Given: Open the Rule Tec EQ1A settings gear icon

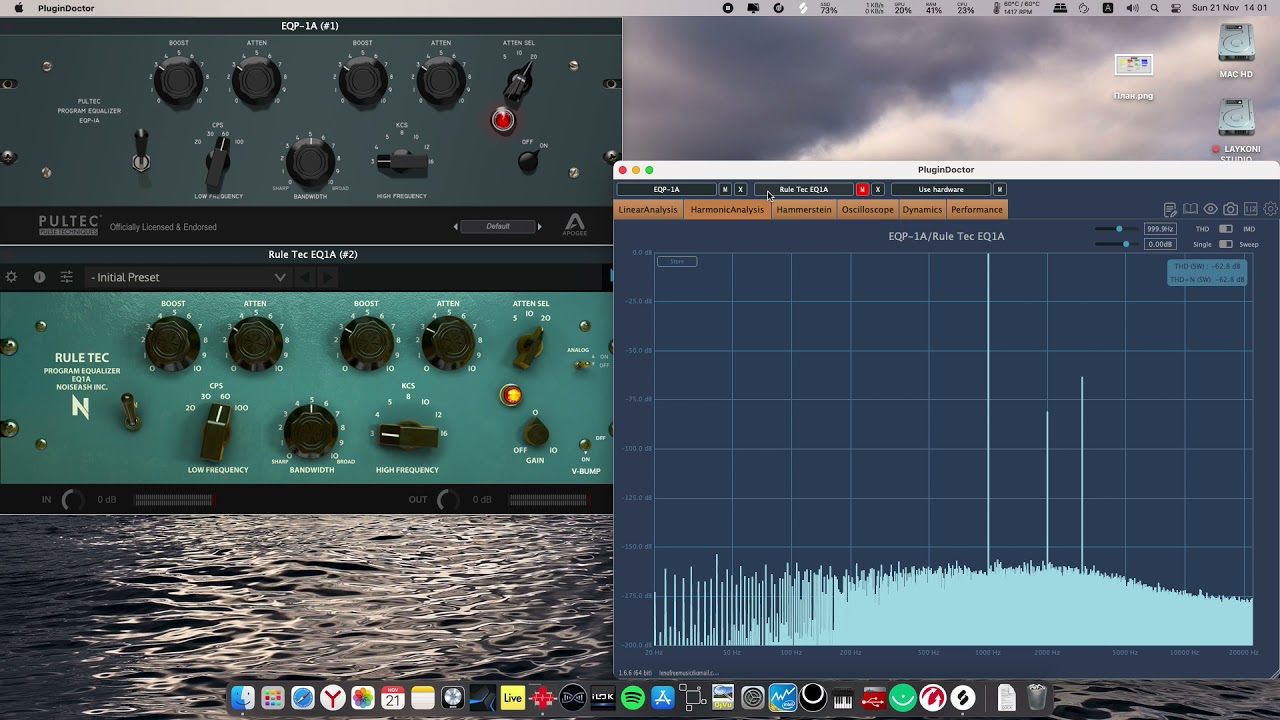Looking at the screenshot, I should pos(12,277).
